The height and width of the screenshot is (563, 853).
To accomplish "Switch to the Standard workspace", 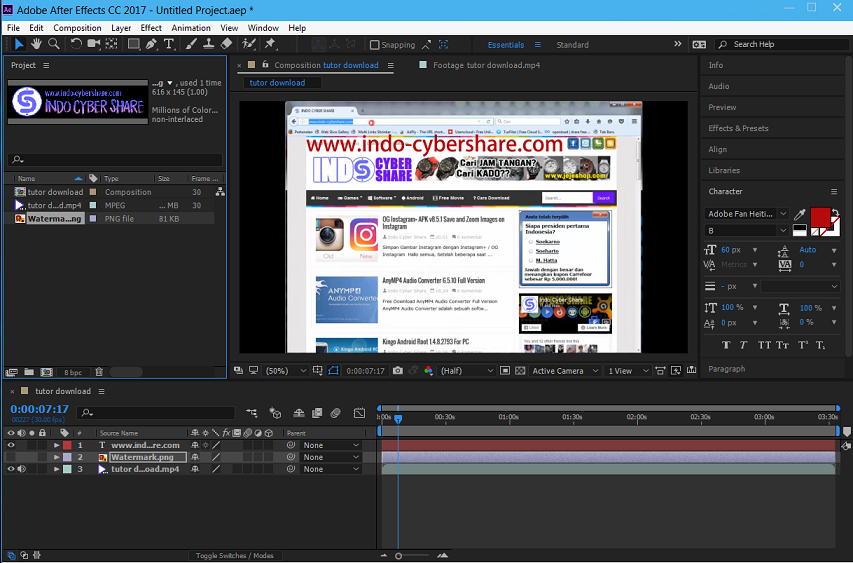I will click(x=572, y=45).
